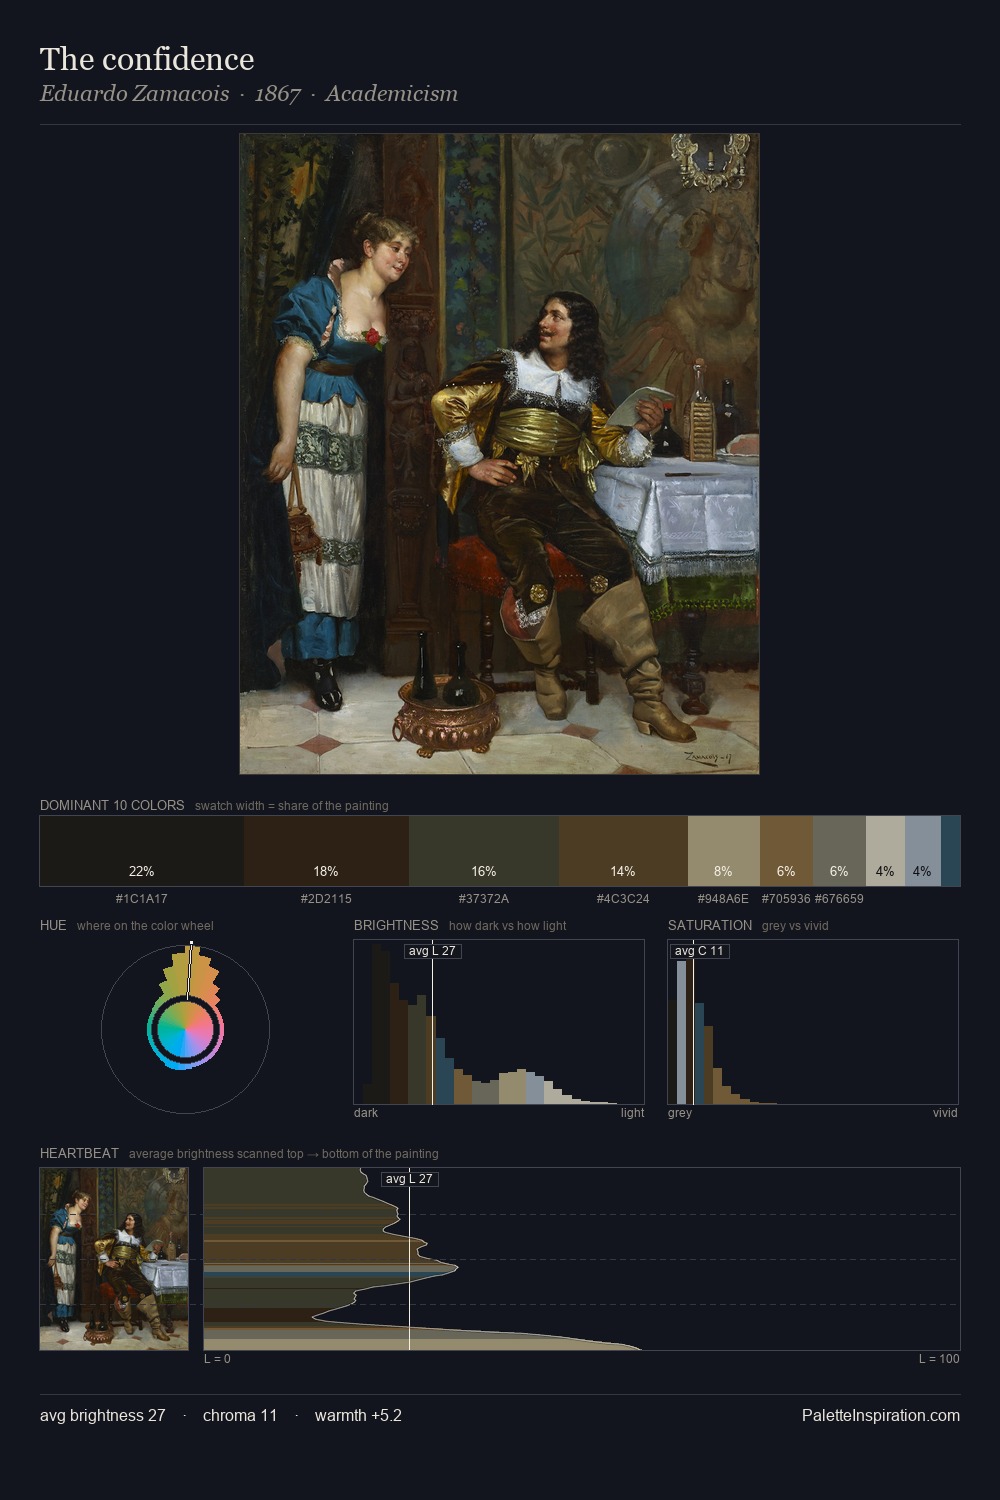Click the heartbeat brightness curve chart

(x=582, y=1259)
